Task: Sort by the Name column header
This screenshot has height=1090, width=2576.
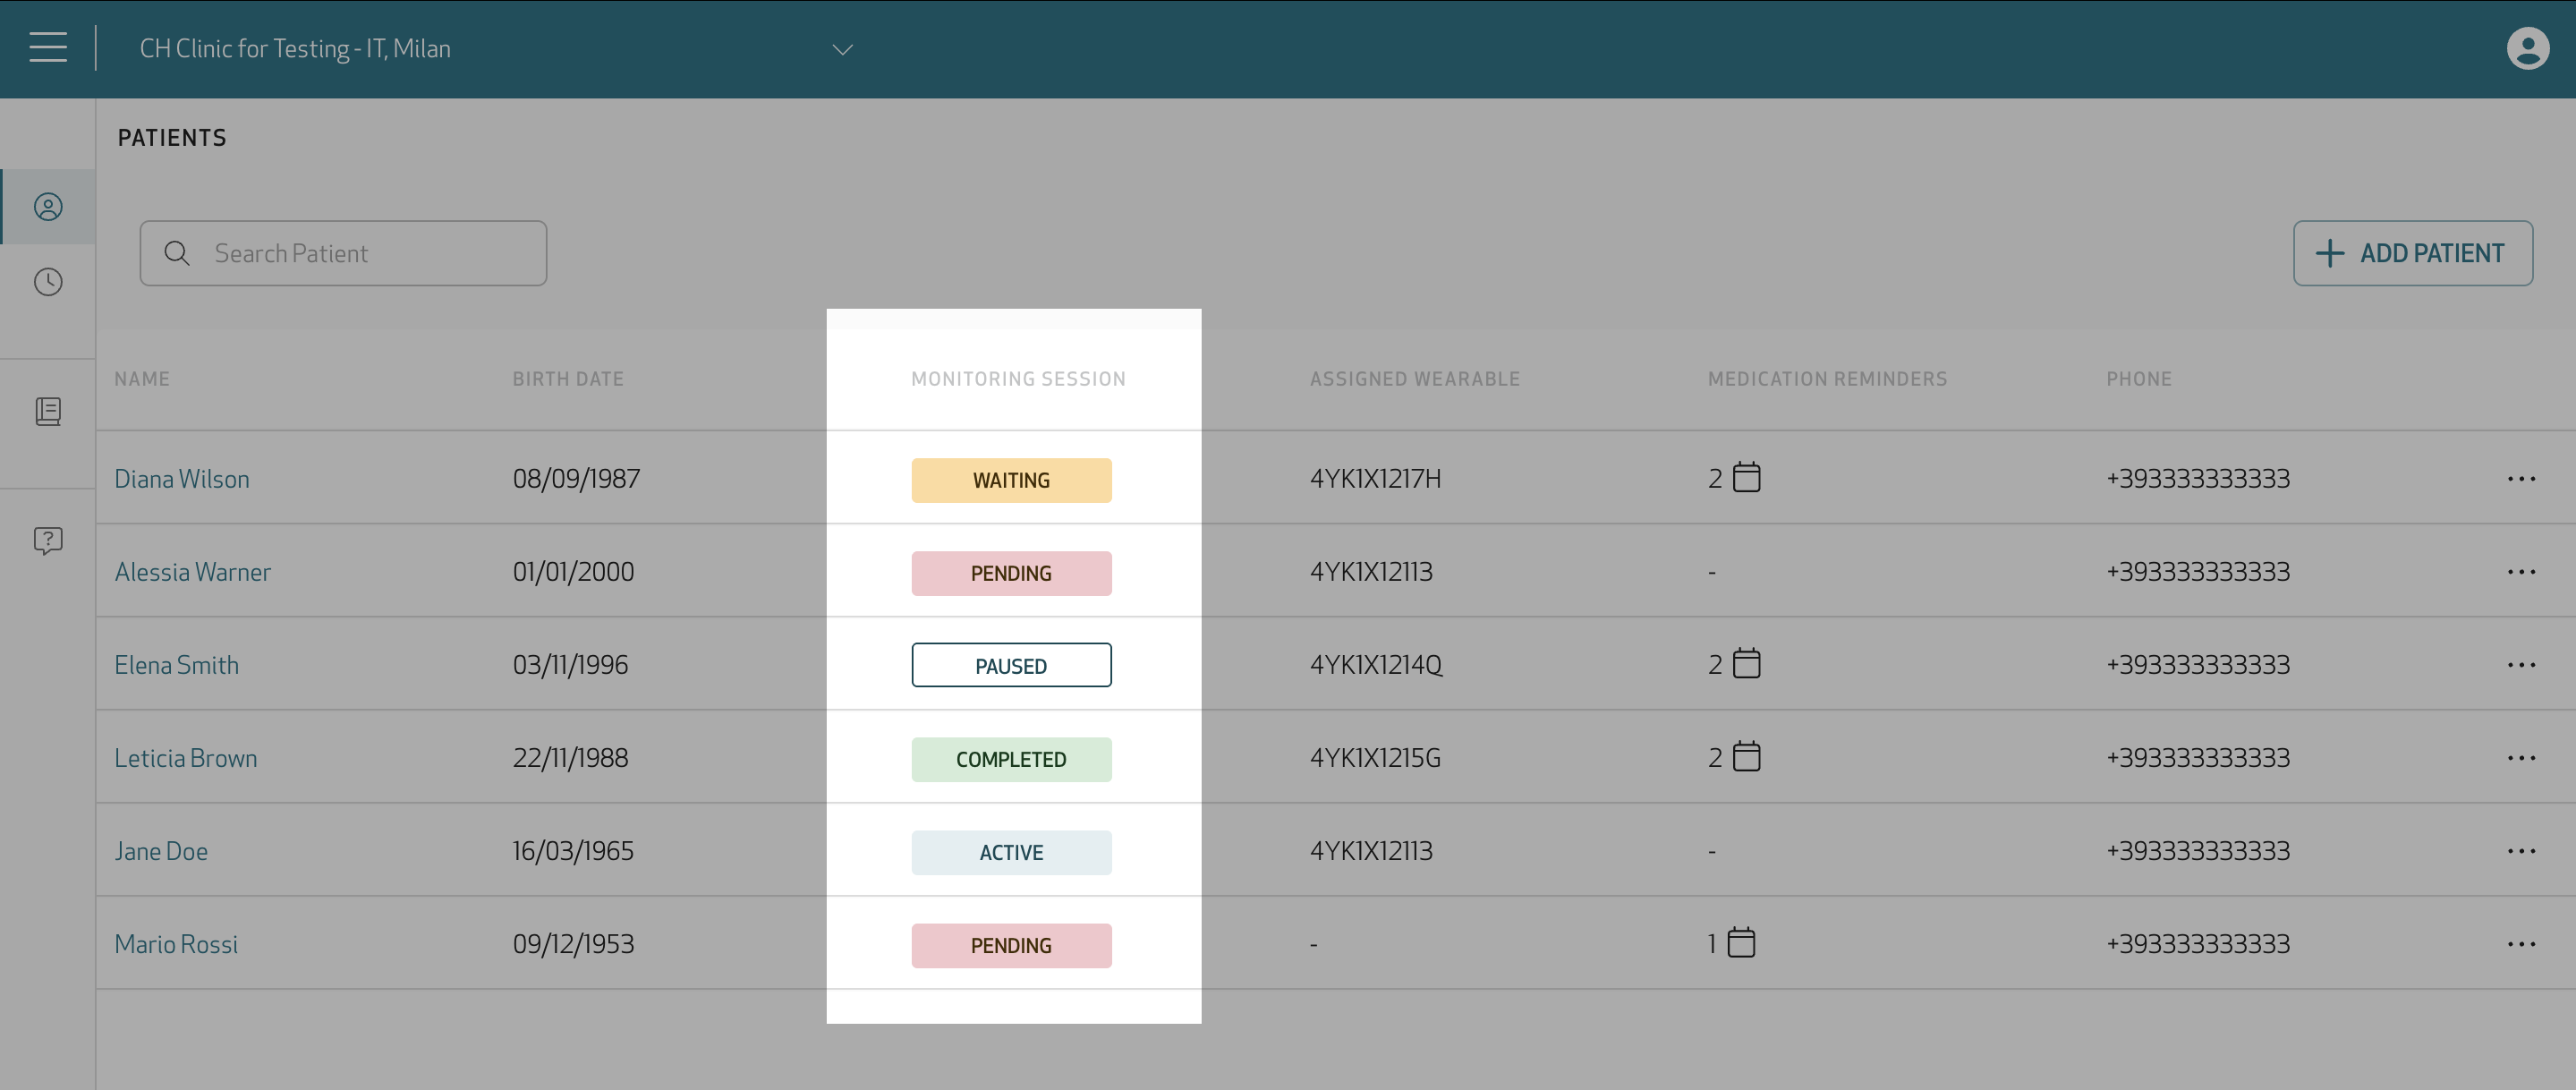Action: click(142, 378)
